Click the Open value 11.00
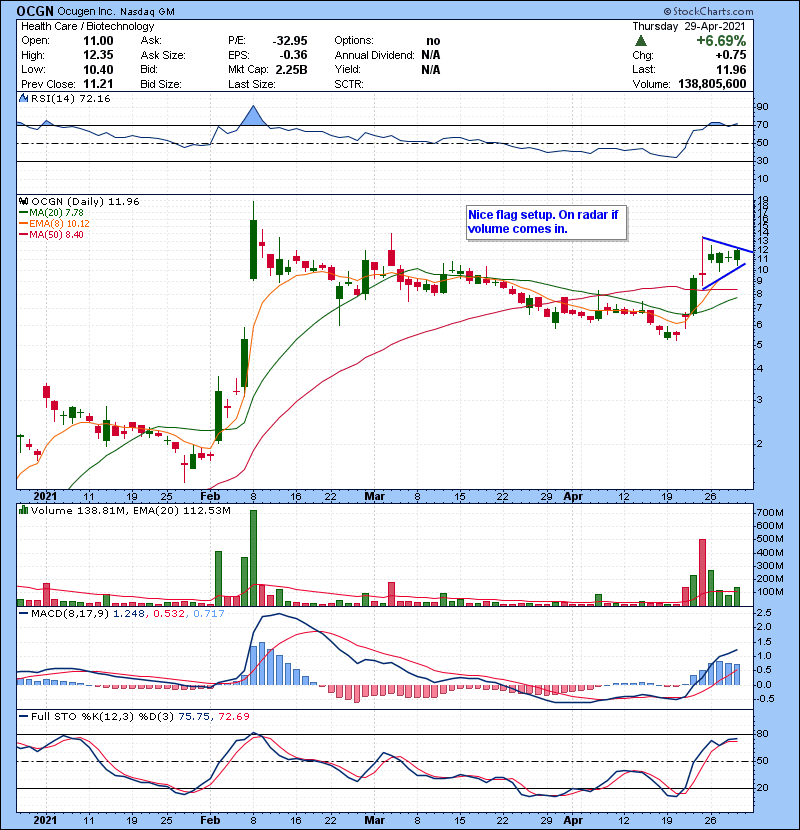 coord(98,41)
